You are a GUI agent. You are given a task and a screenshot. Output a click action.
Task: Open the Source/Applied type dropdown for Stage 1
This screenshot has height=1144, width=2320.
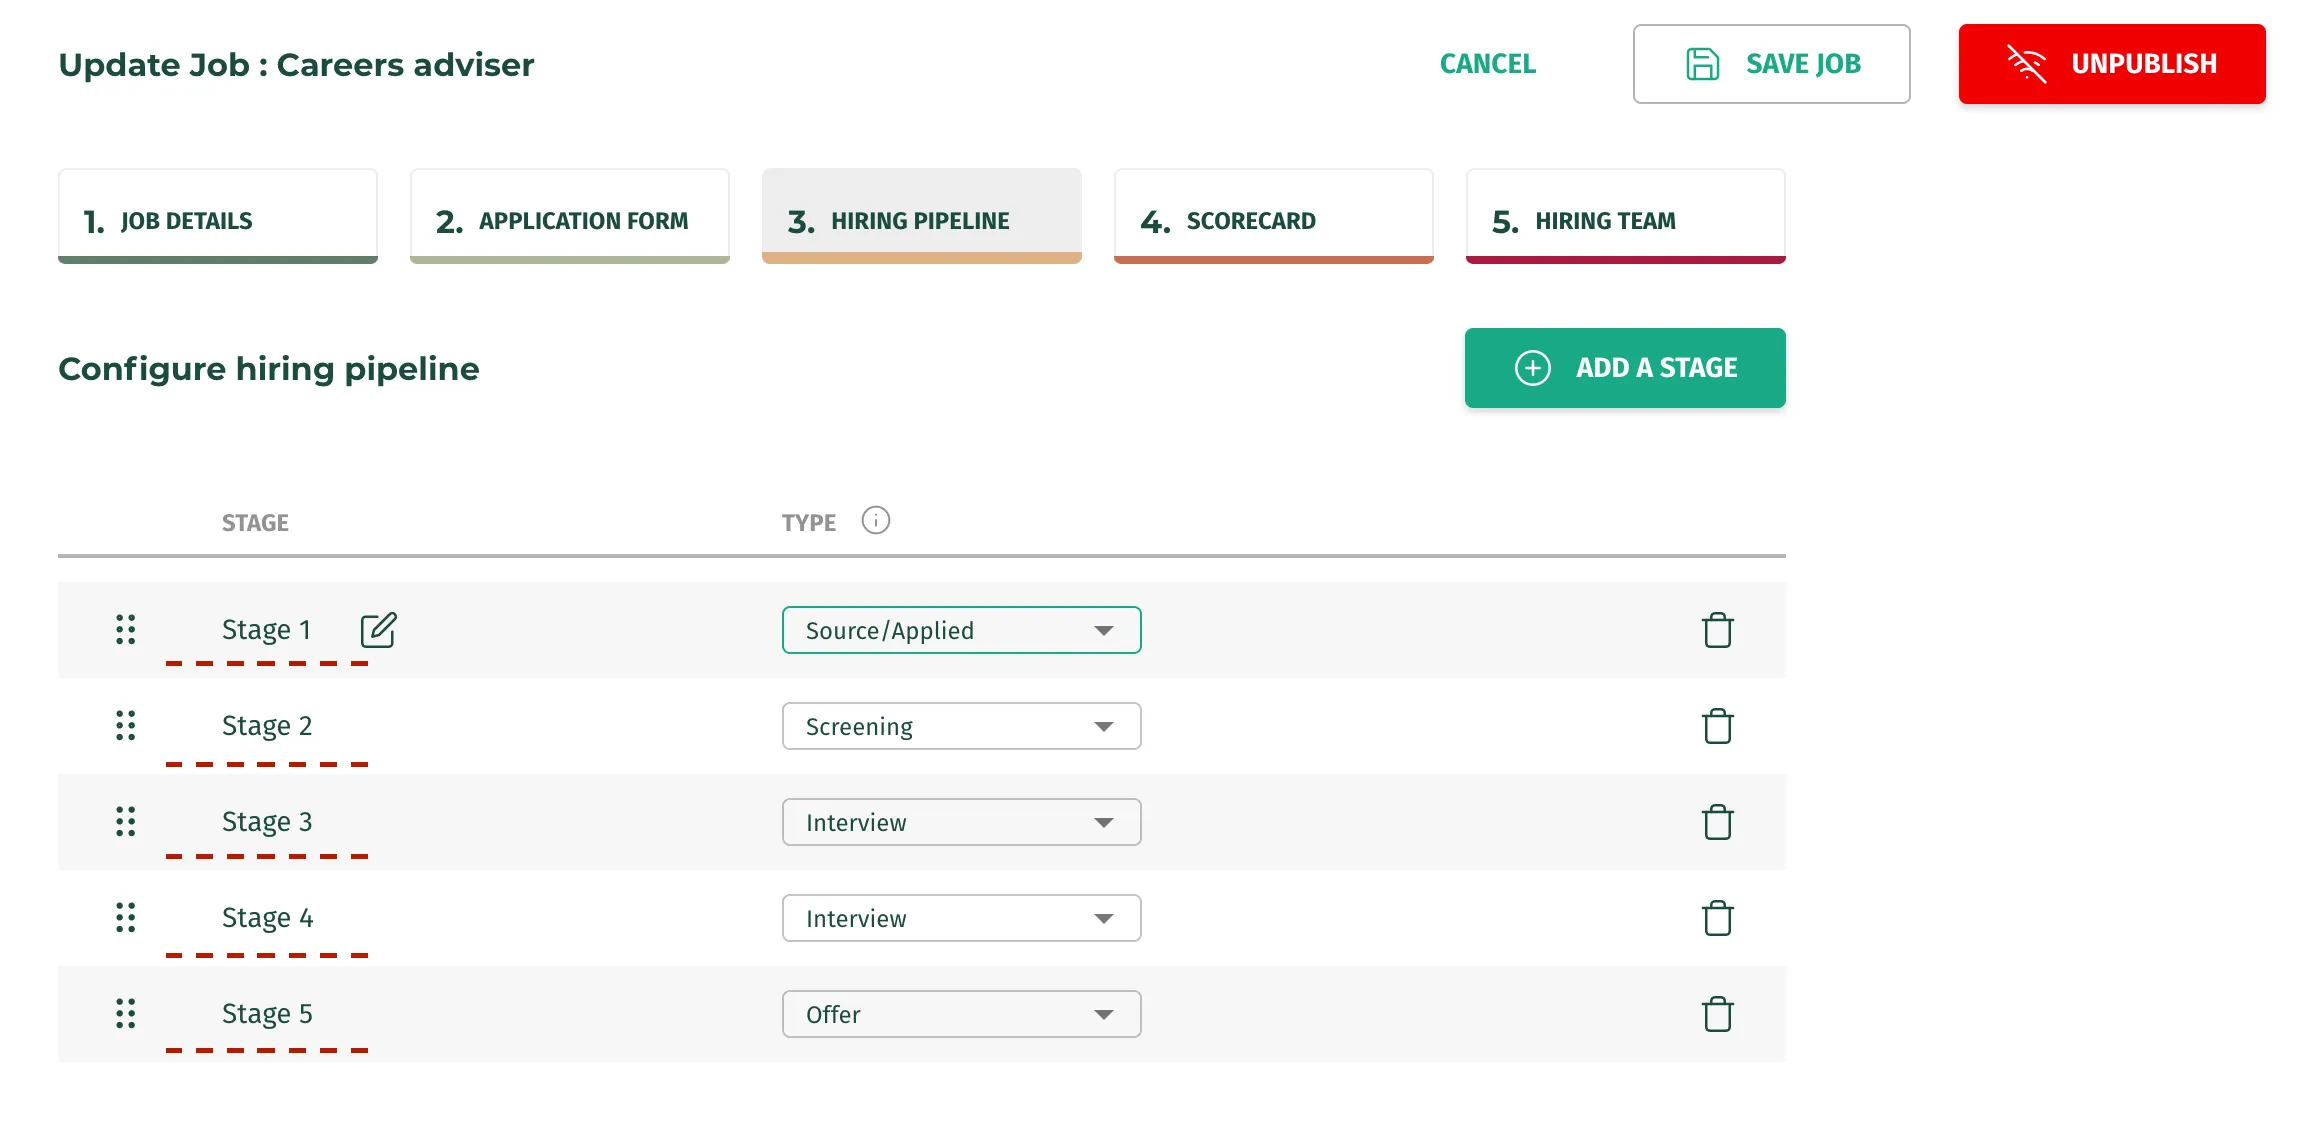pyautogui.click(x=961, y=630)
